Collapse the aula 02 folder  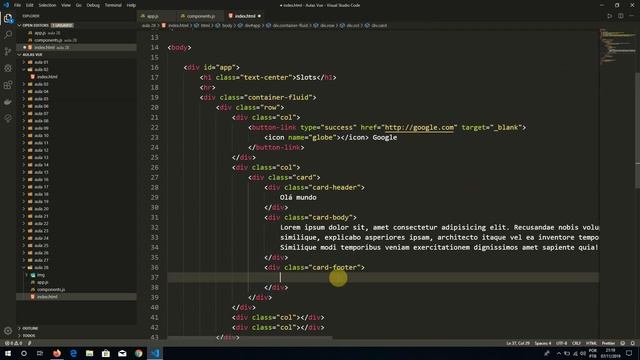click(41, 69)
